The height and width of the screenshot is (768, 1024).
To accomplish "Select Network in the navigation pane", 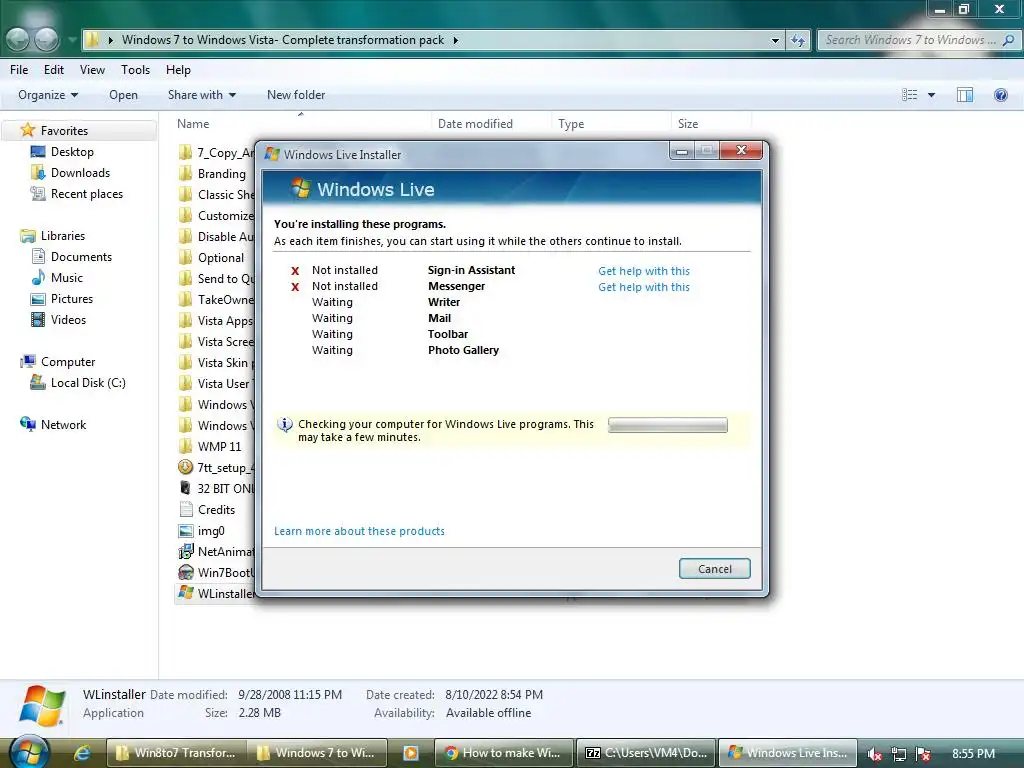I will [x=63, y=424].
